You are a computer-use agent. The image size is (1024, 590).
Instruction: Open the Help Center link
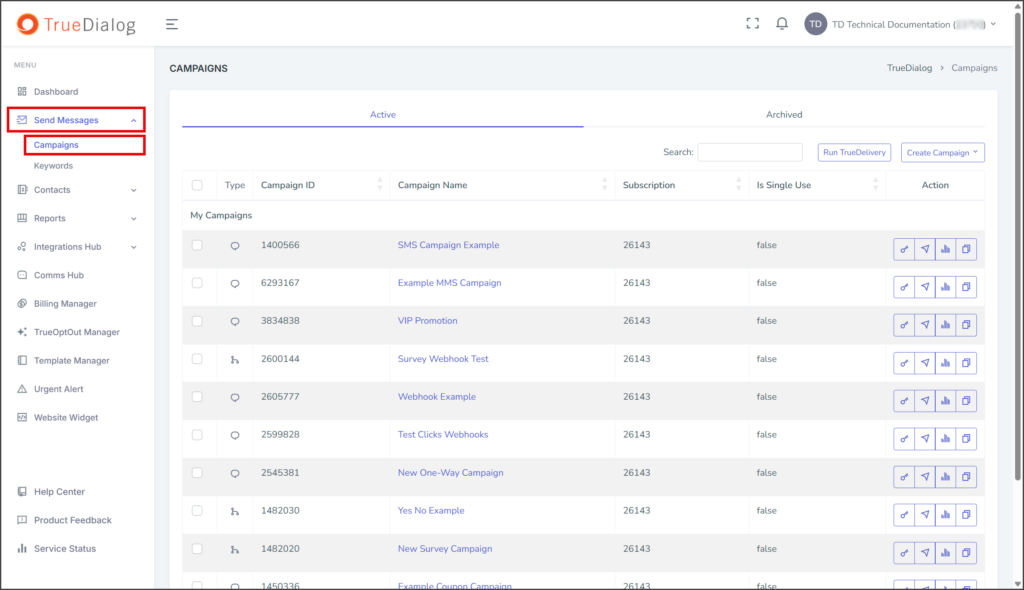click(x=59, y=491)
